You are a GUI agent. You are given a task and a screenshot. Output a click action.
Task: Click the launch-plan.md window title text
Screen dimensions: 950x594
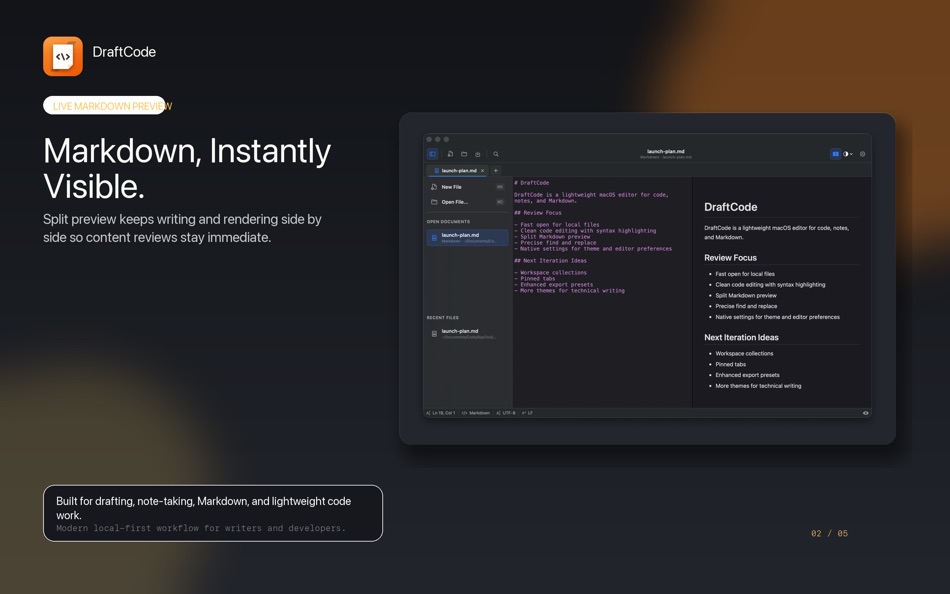665,152
